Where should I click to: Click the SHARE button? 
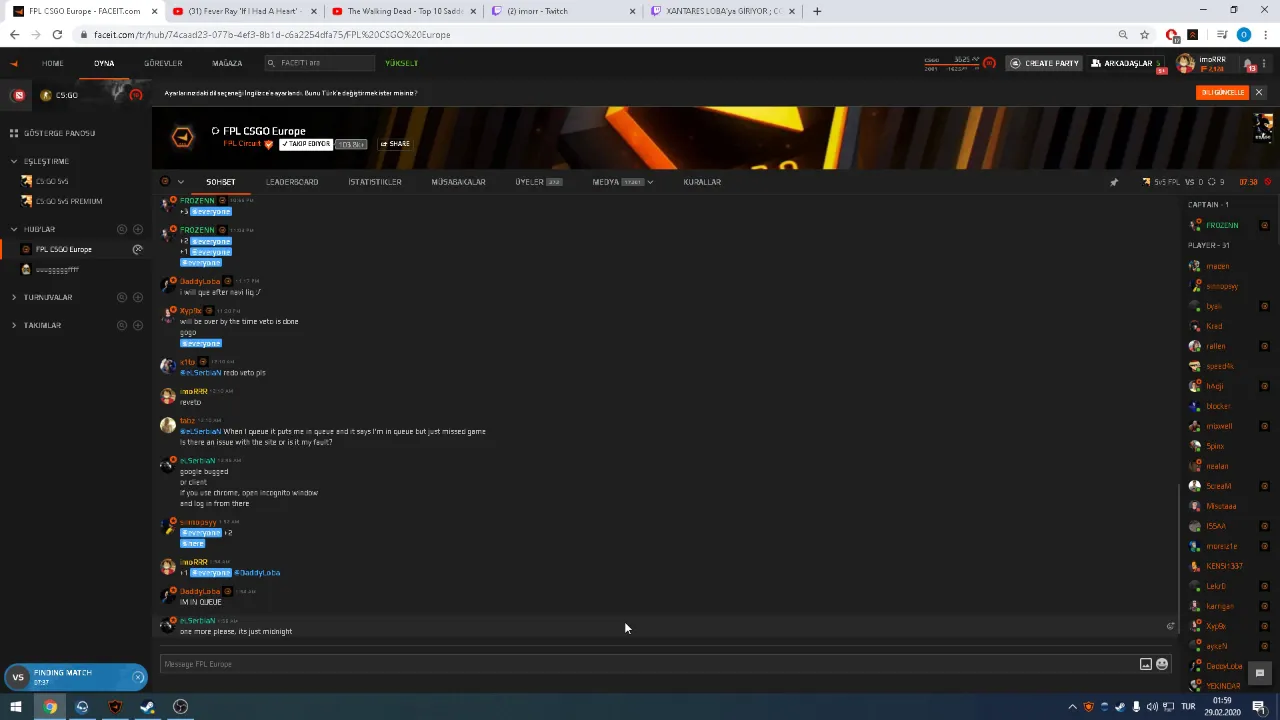(x=395, y=144)
